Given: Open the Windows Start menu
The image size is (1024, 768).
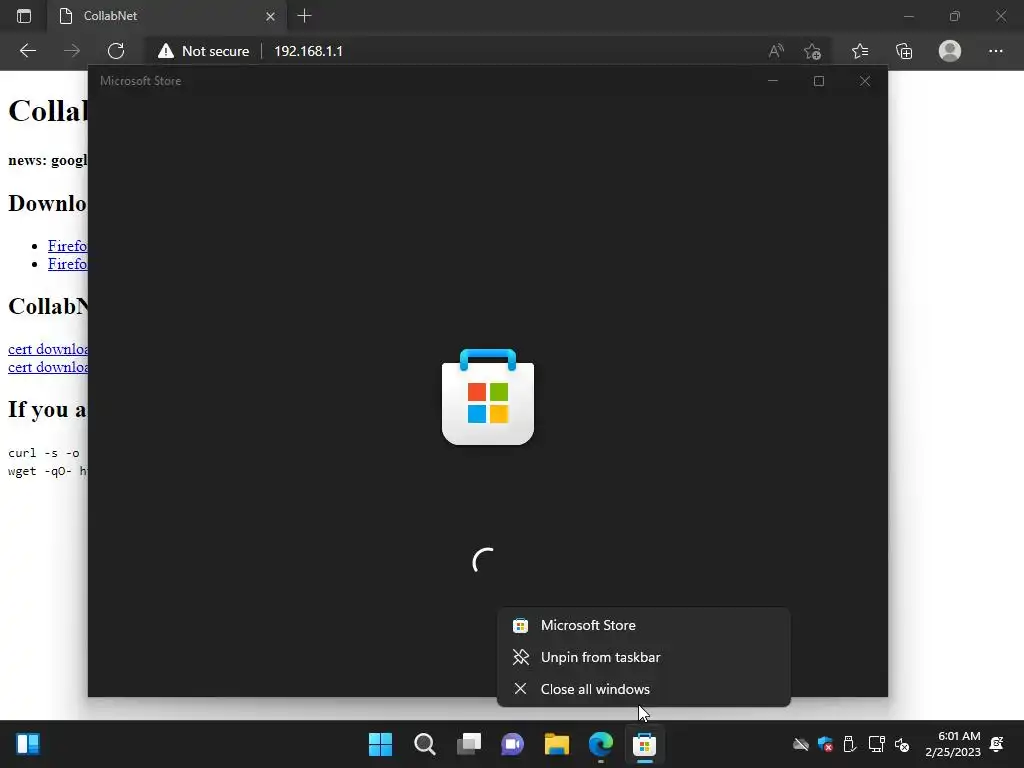Looking at the screenshot, I should coord(380,744).
